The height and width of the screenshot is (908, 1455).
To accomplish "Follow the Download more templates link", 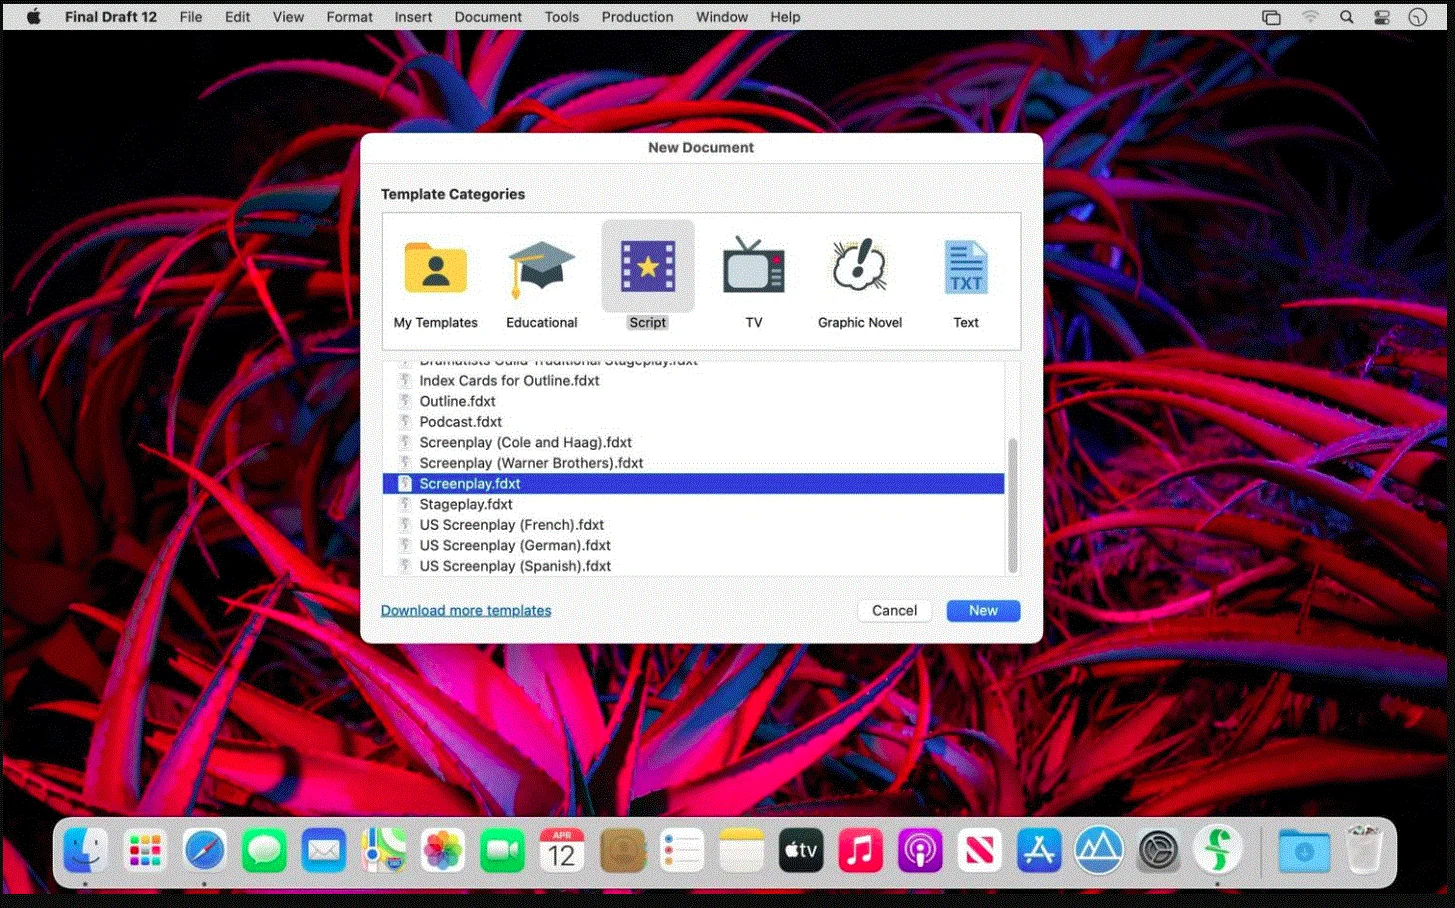I will point(466,610).
